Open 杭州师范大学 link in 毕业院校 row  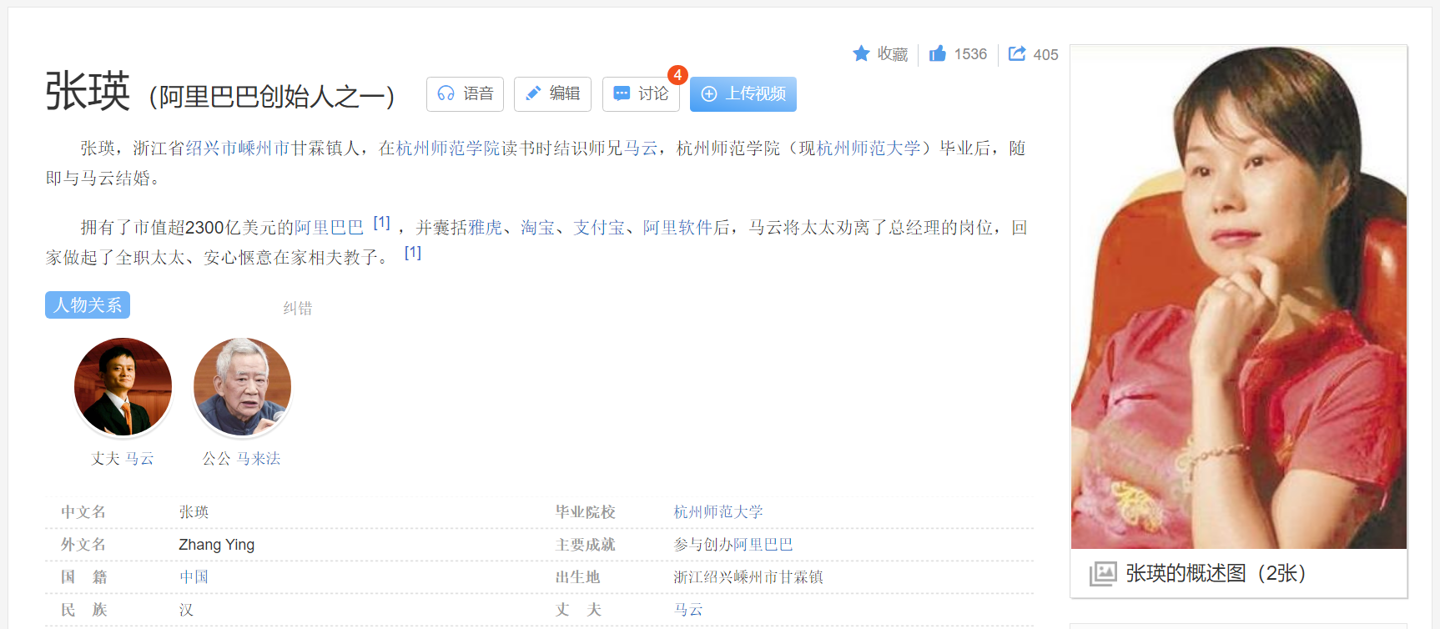(718, 512)
